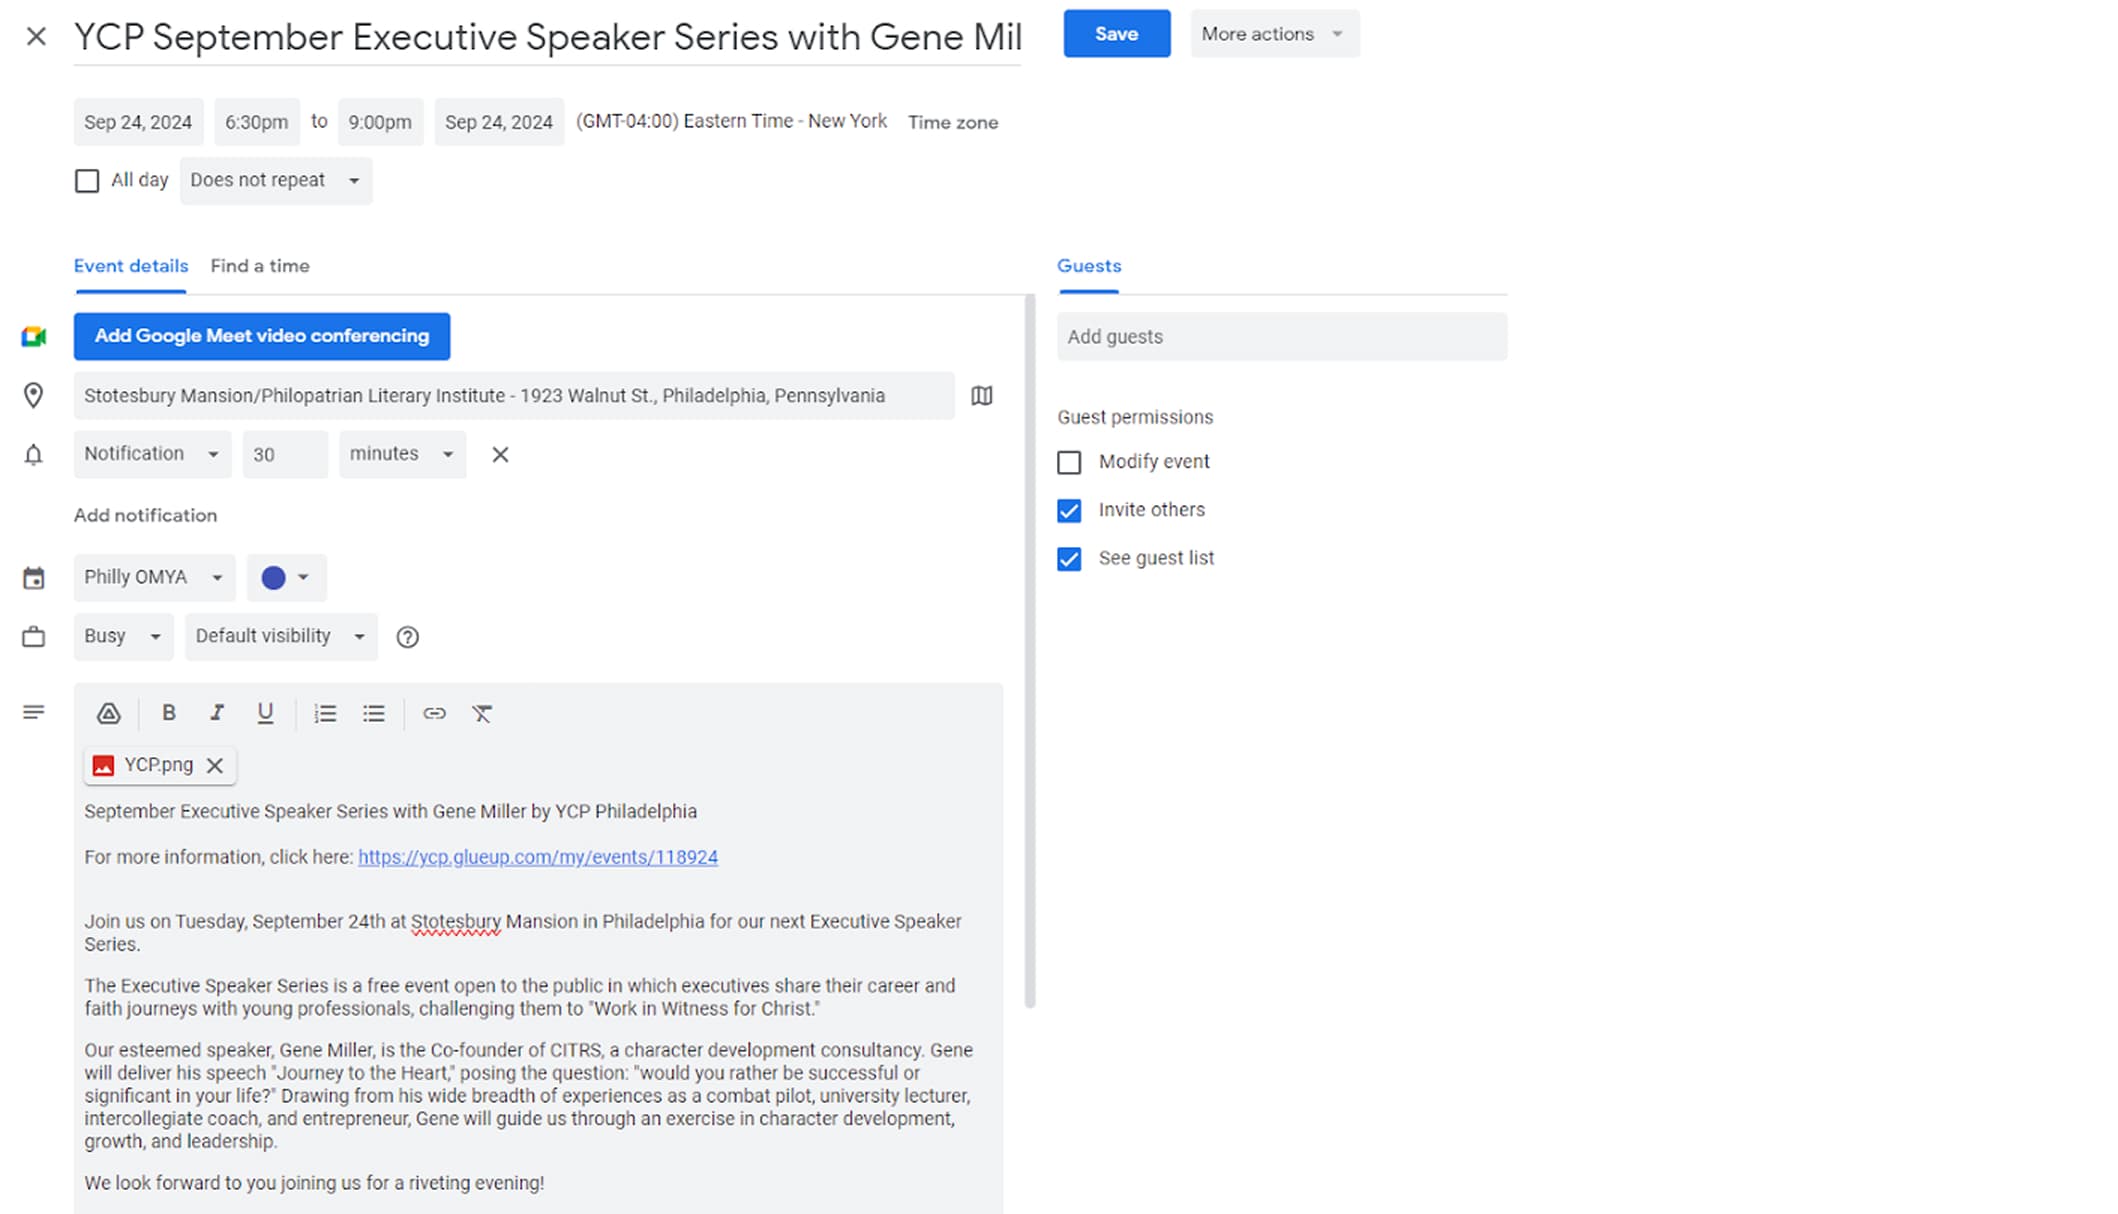Image resolution: width=2118 pixels, height=1214 pixels.
Task: Click the insert link icon
Action: [x=434, y=713]
